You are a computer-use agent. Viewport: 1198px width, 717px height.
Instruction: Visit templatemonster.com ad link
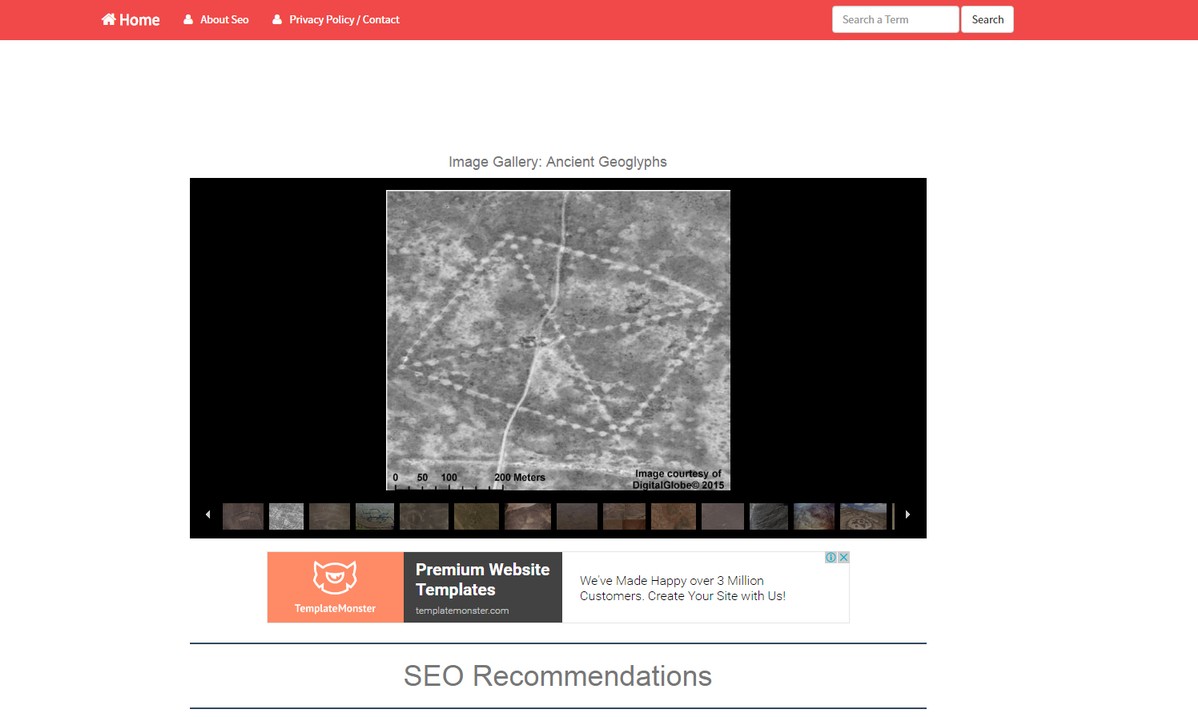pos(462,611)
